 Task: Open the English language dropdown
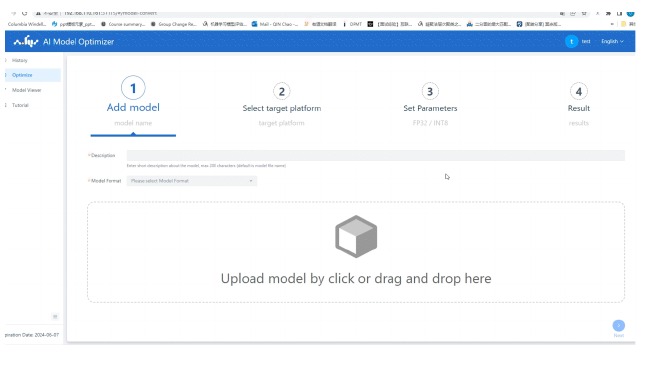pos(612,41)
